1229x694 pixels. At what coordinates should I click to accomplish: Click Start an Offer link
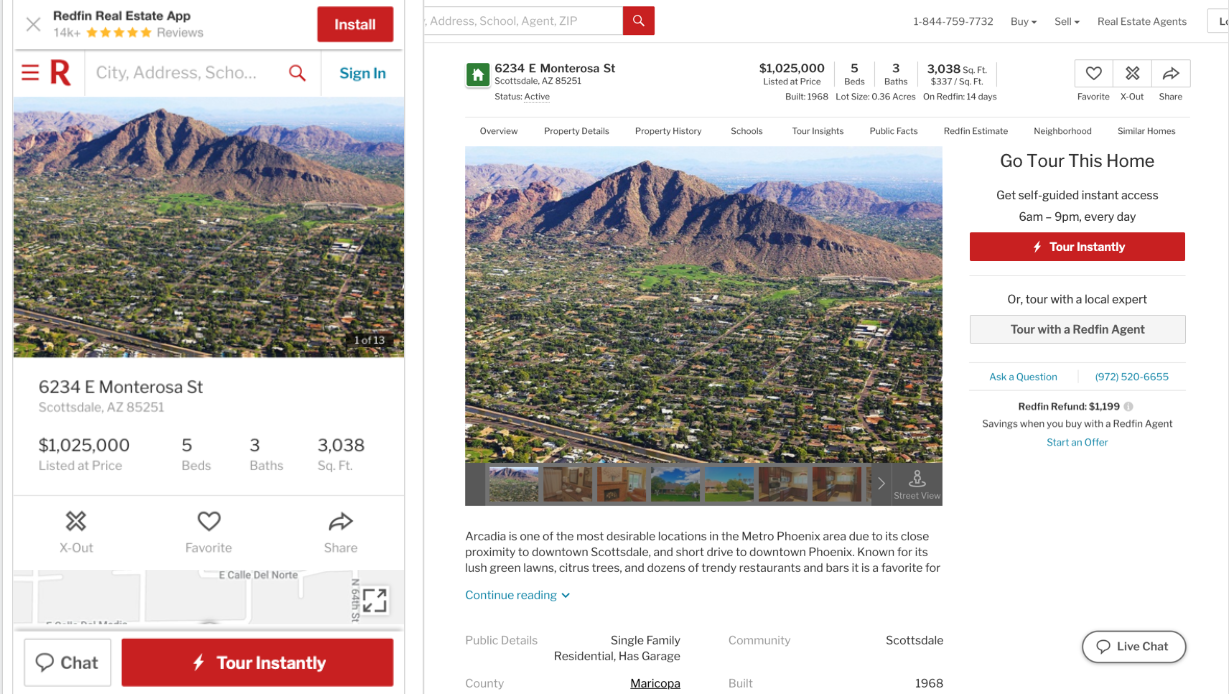click(x=1077, y=442)
